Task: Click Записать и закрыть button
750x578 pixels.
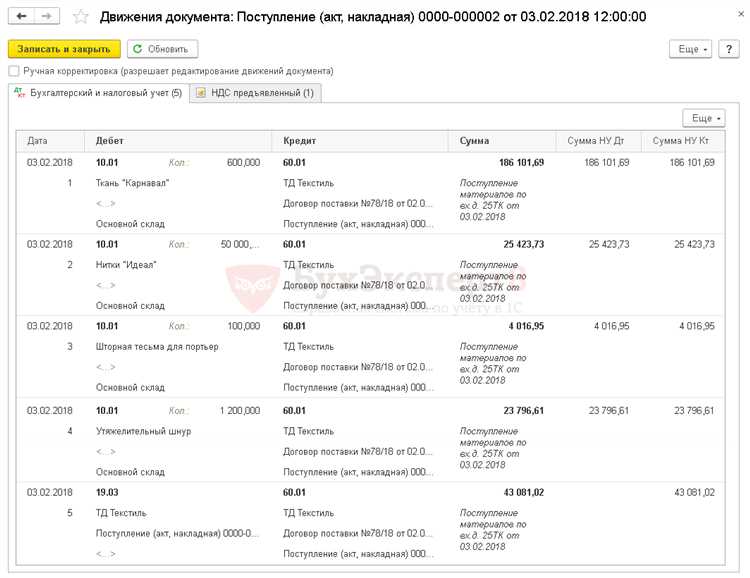Action: pyautogui.click(x=64, y=49)
